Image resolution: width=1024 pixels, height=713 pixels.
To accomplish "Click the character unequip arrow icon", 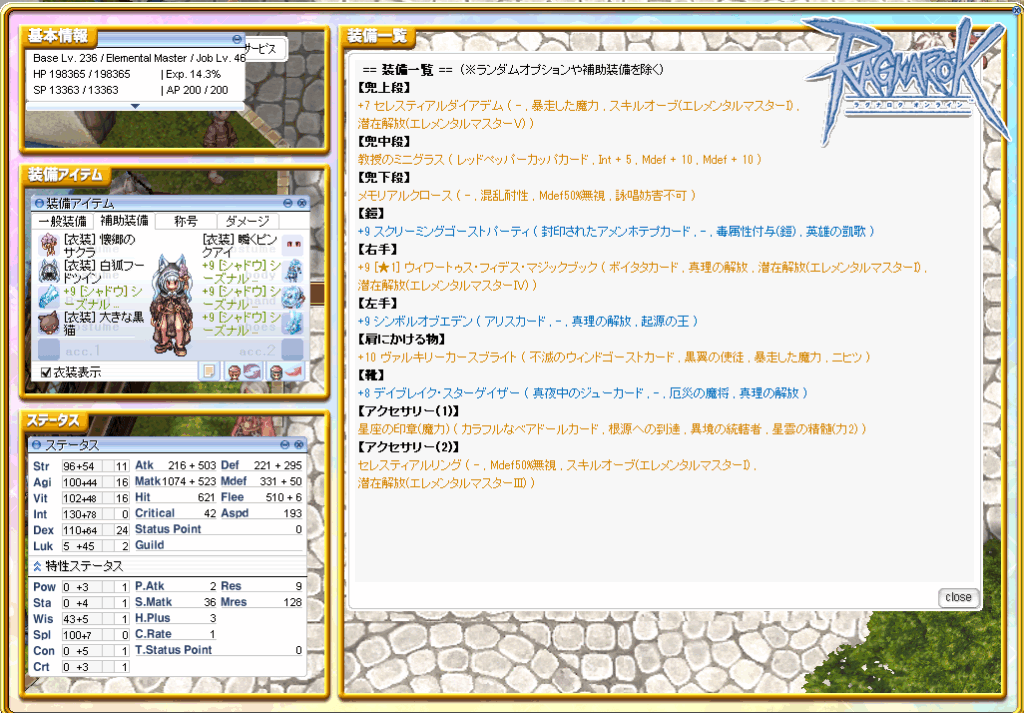I will pos(287,372).
